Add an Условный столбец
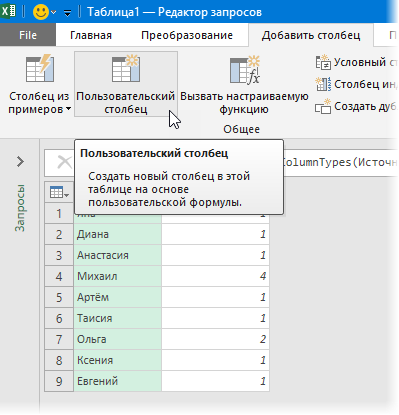 [x=356, y=62]
